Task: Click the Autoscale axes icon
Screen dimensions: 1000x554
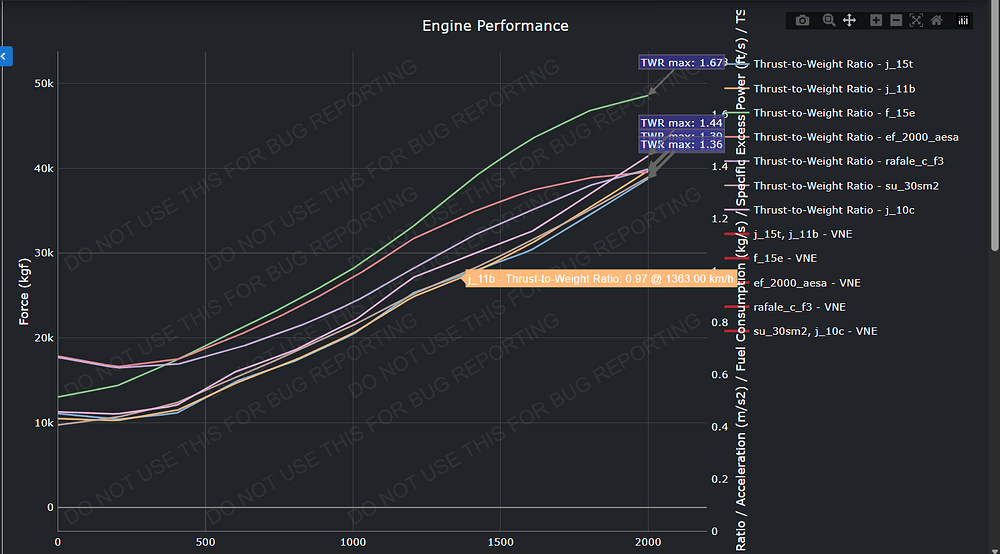Action: [916, 20]
